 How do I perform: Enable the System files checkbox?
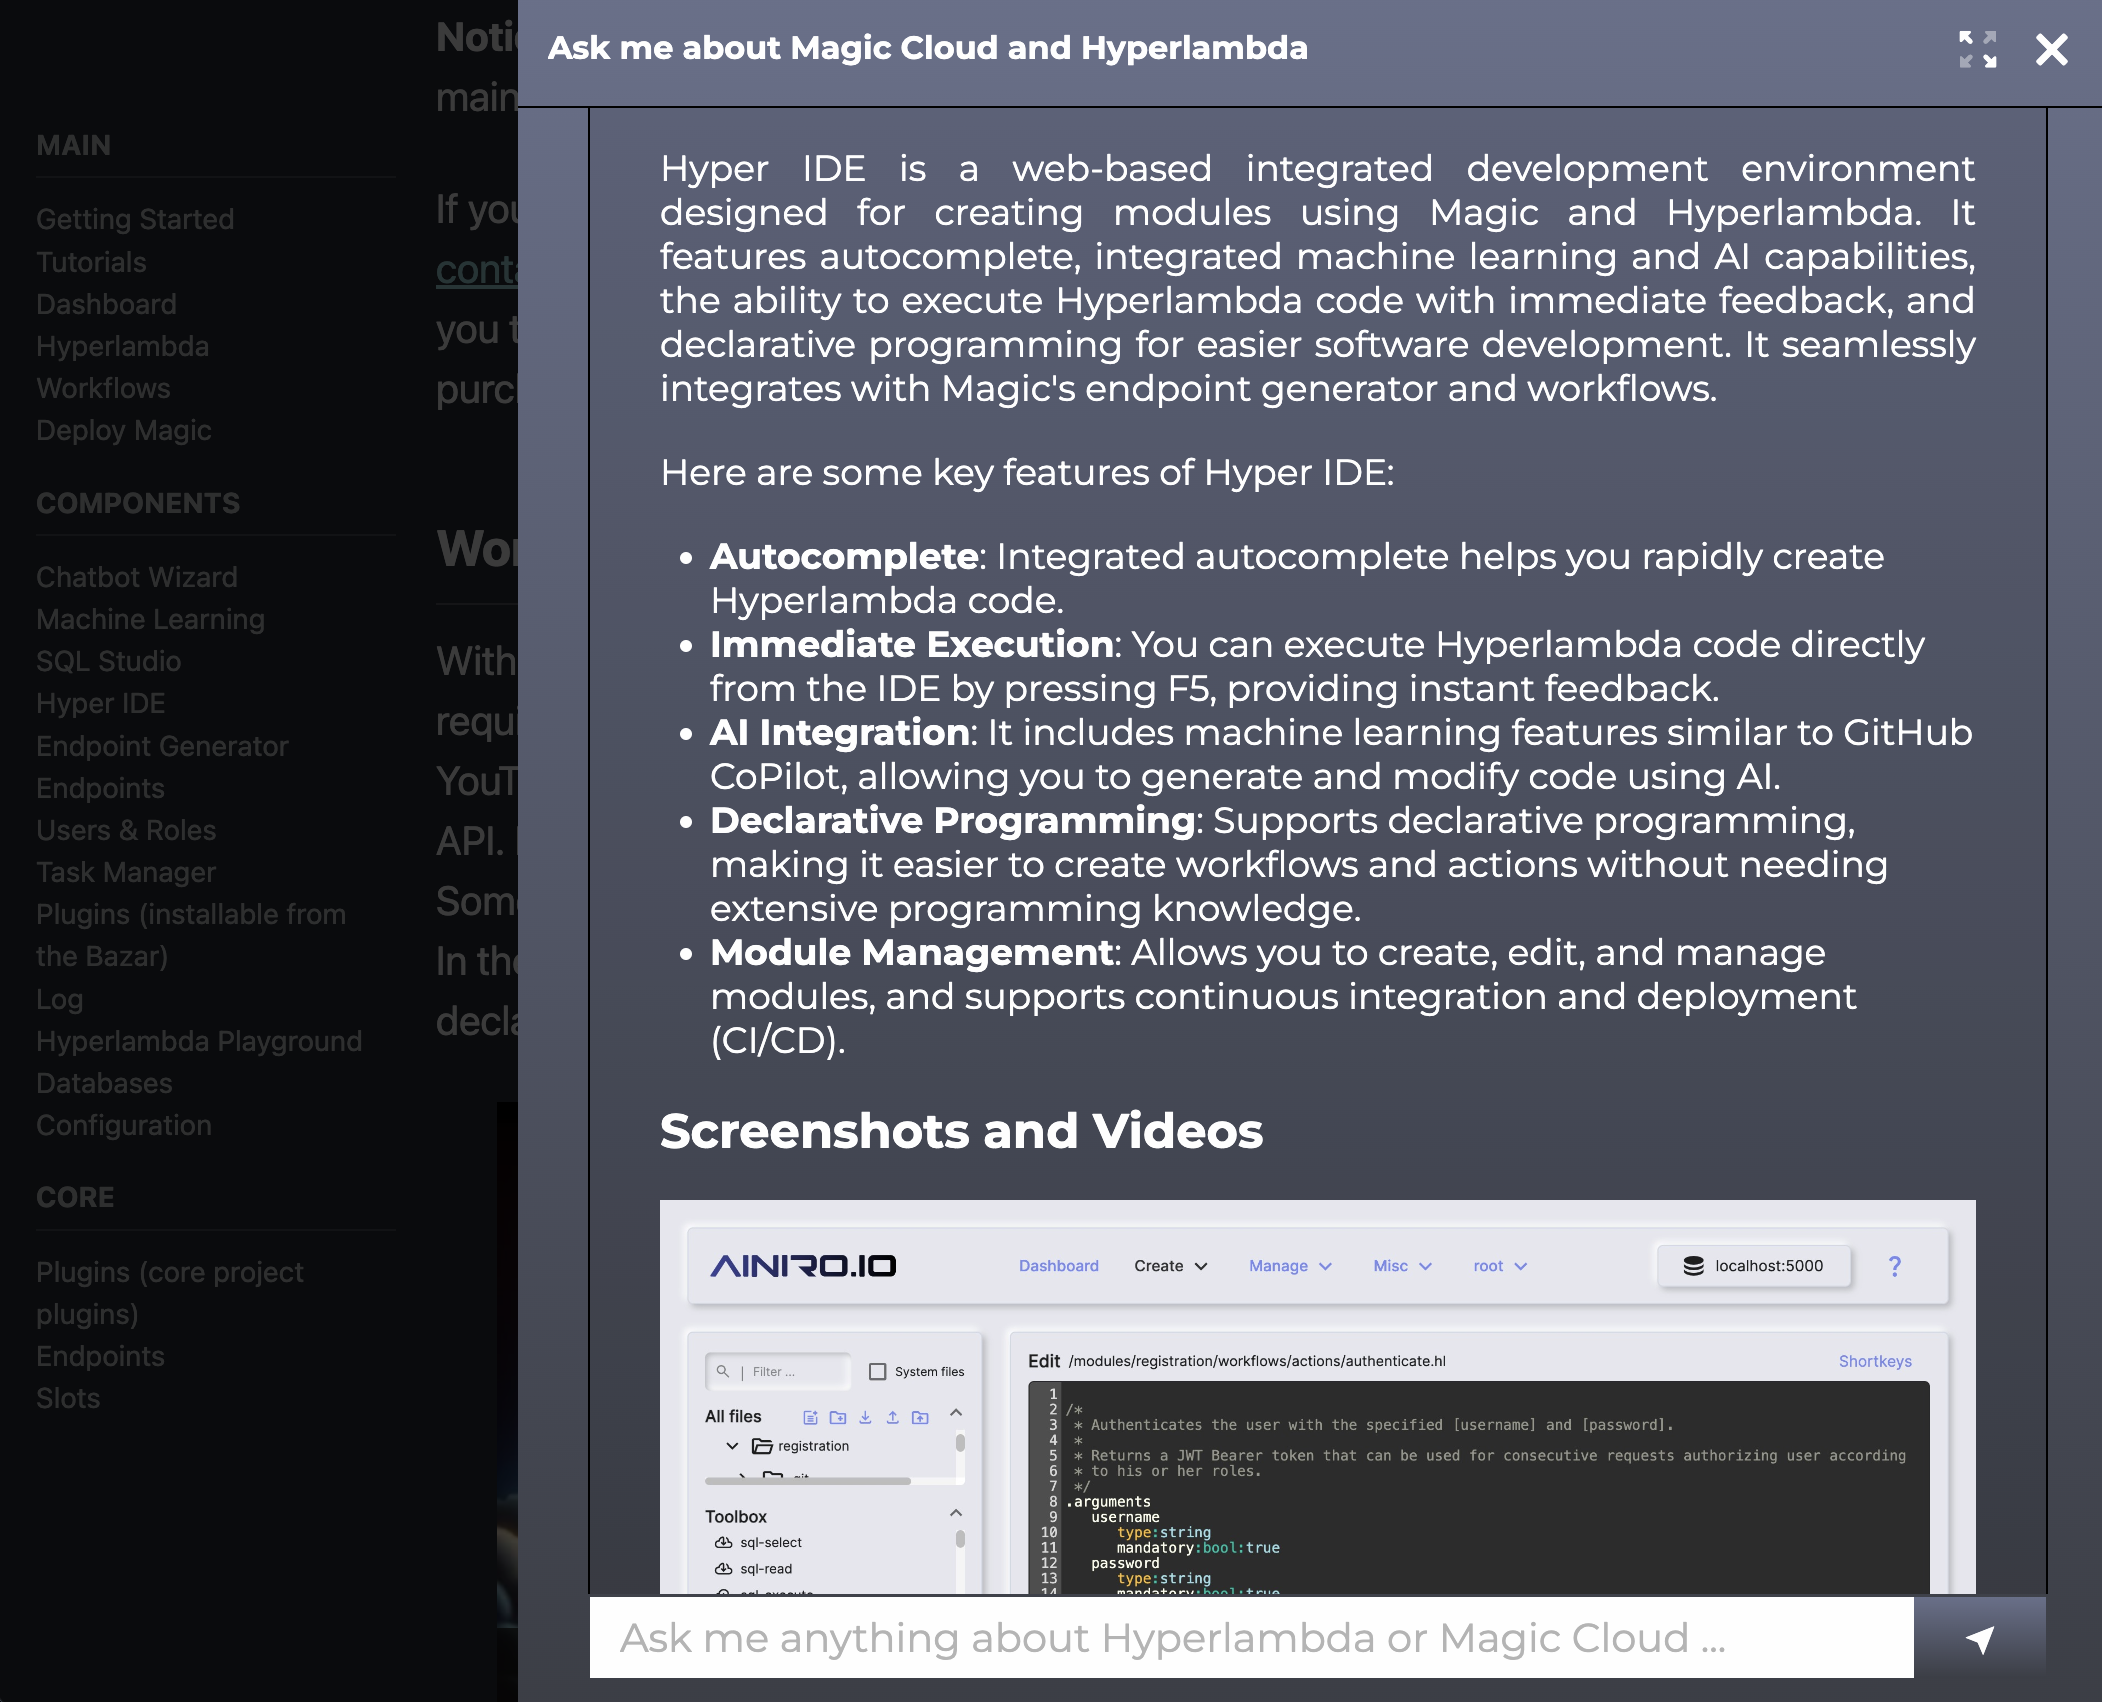(x=877, y=1372)
